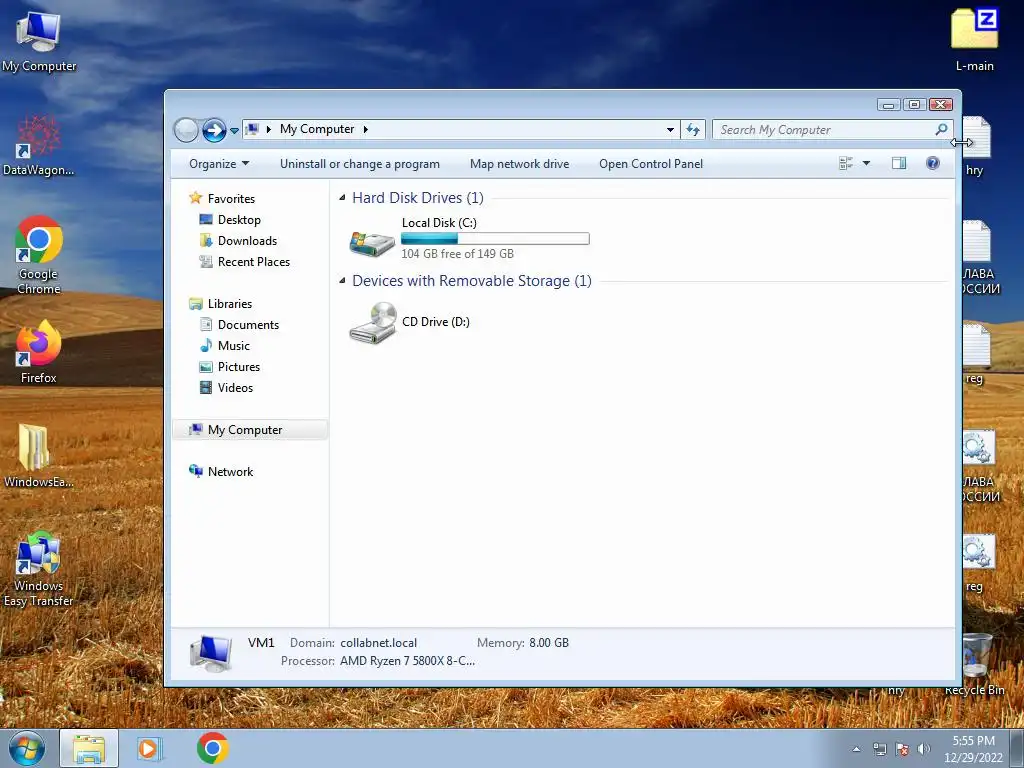Open the Organize menu

[219, 164]
